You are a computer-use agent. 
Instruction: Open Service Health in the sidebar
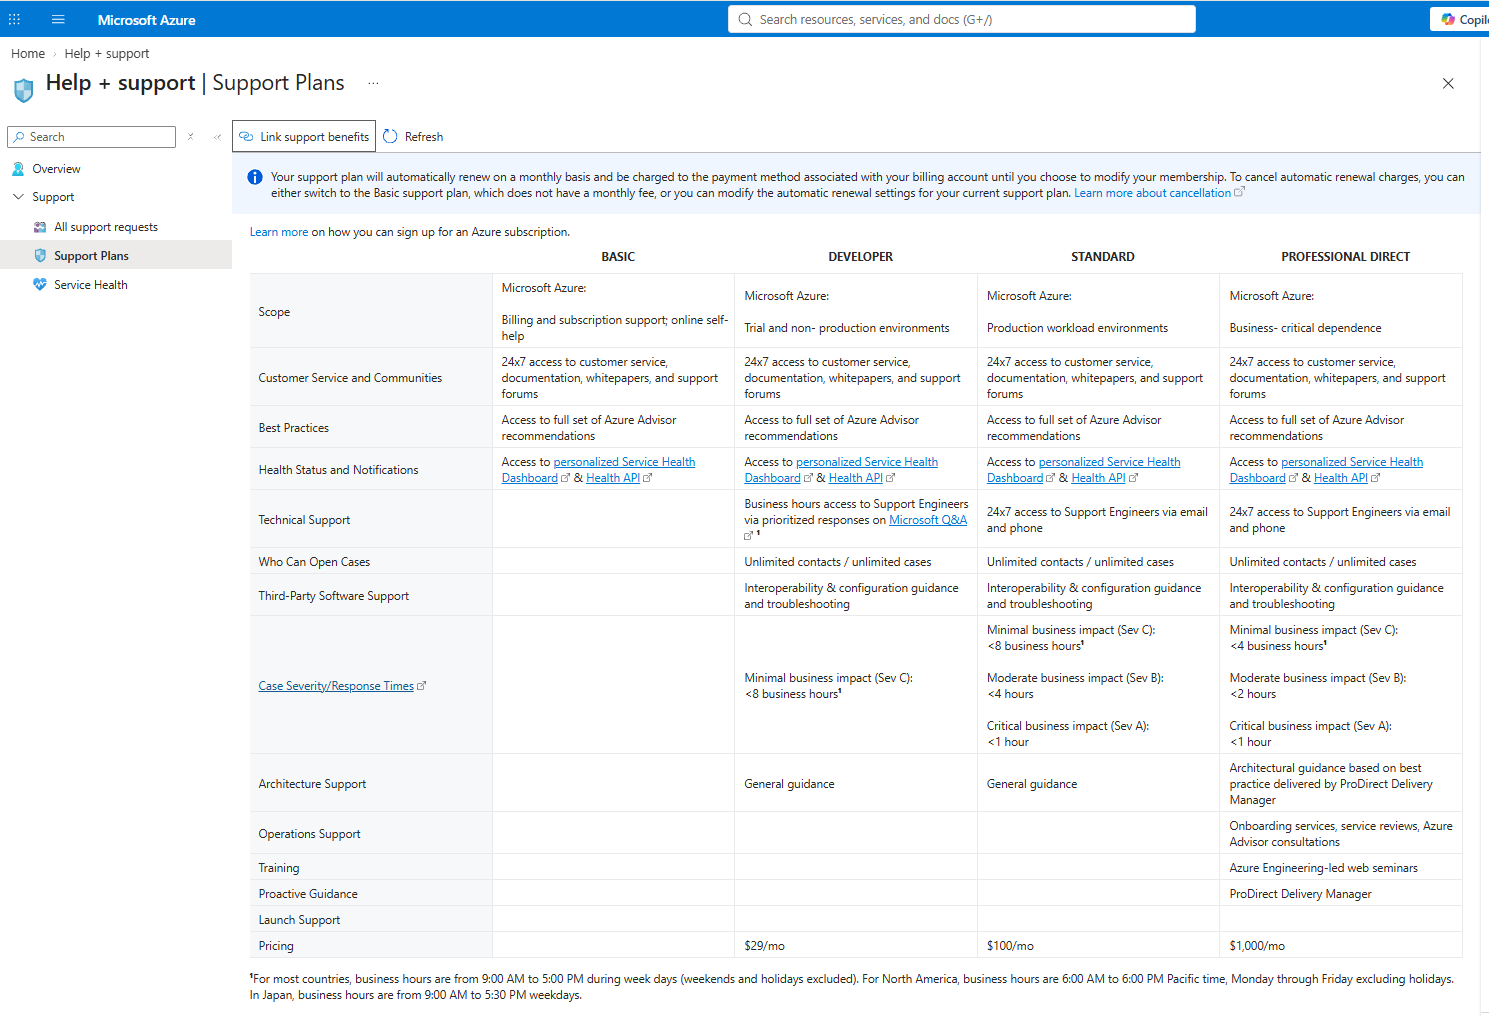point(91,285)
